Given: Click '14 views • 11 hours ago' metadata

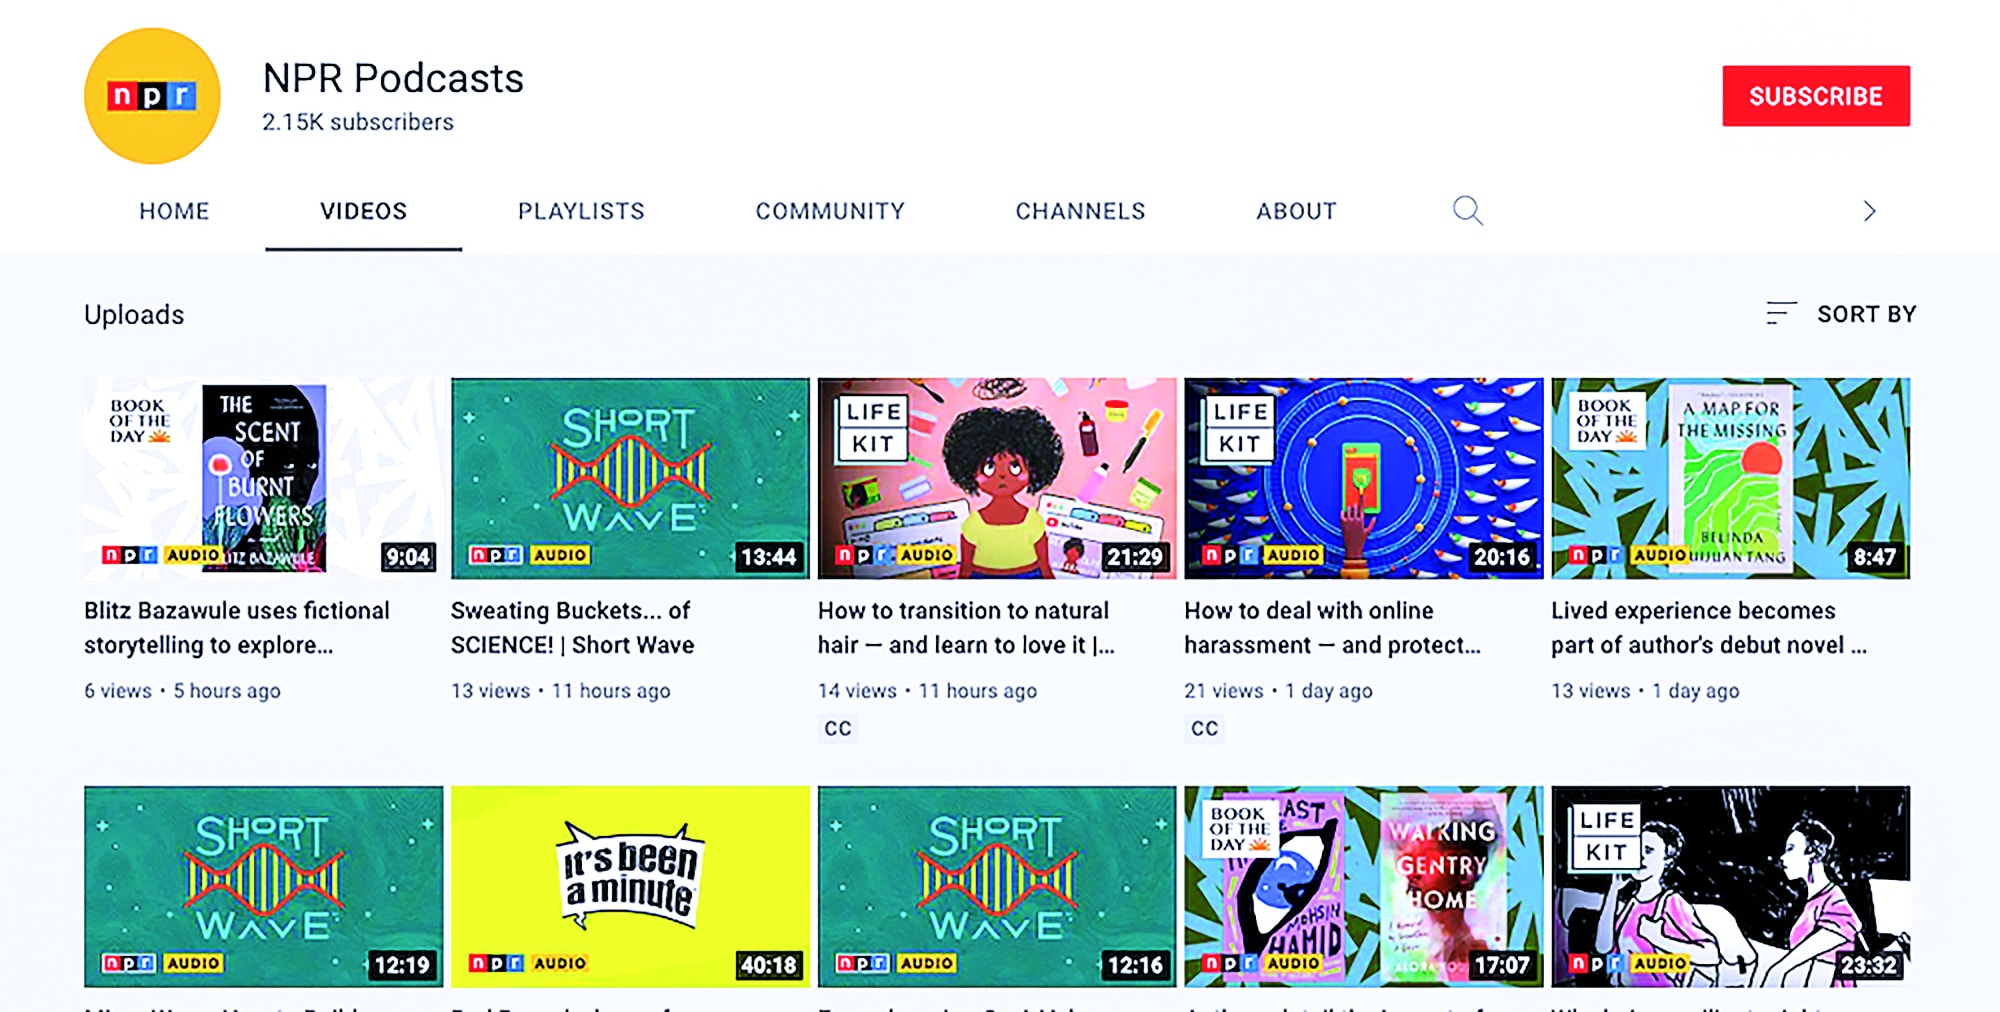Looking at the screenshot, I should 927,691.
